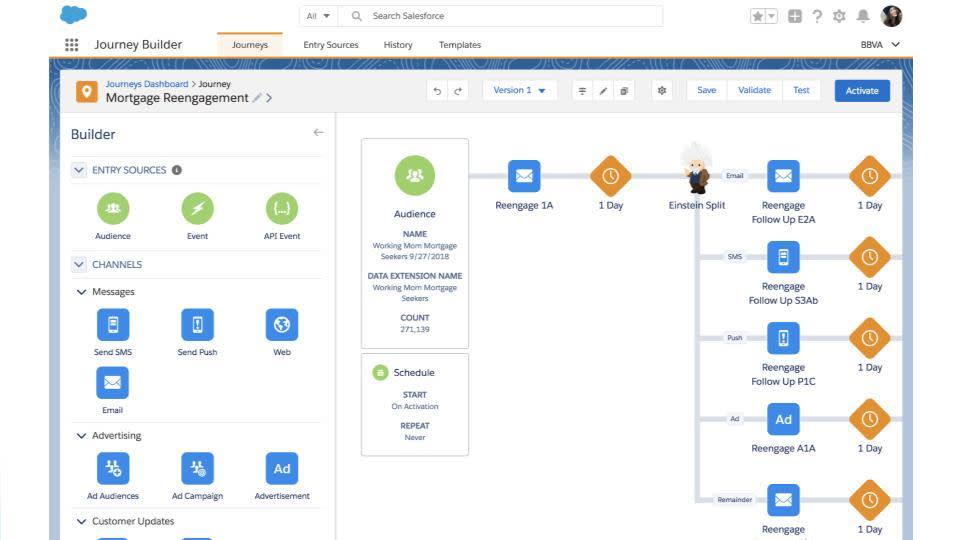
Task: Go to Journeys Dashboard link
Action: pos(147,84)
